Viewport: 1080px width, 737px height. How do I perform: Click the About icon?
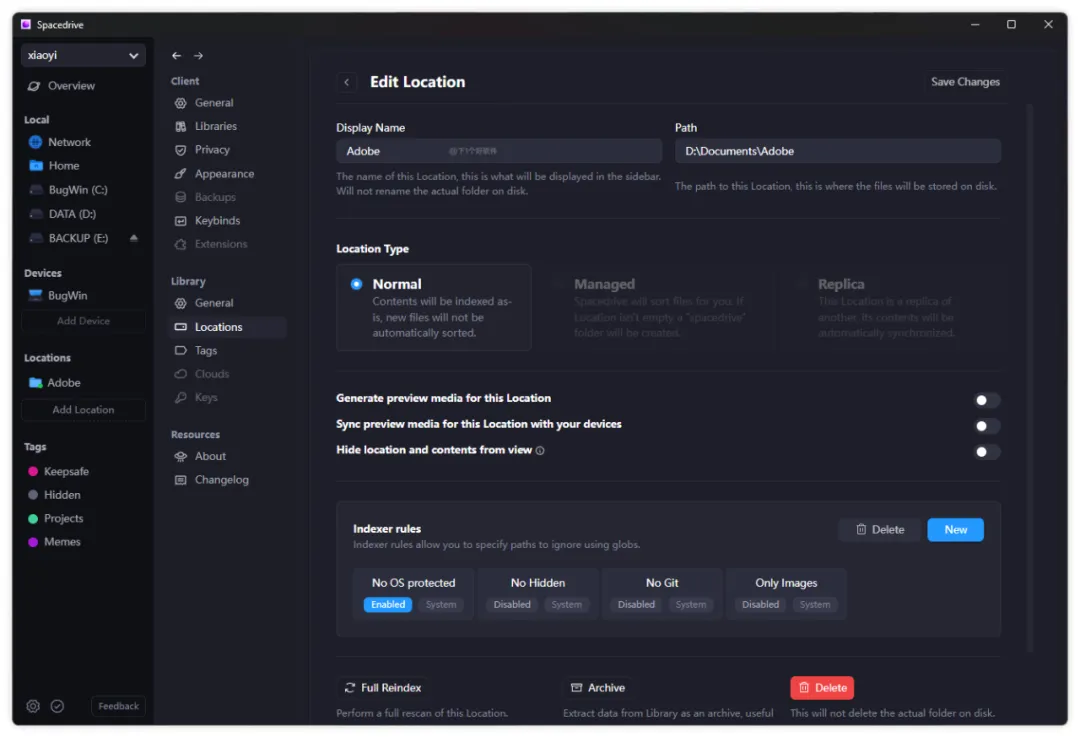tap(180, 456)
